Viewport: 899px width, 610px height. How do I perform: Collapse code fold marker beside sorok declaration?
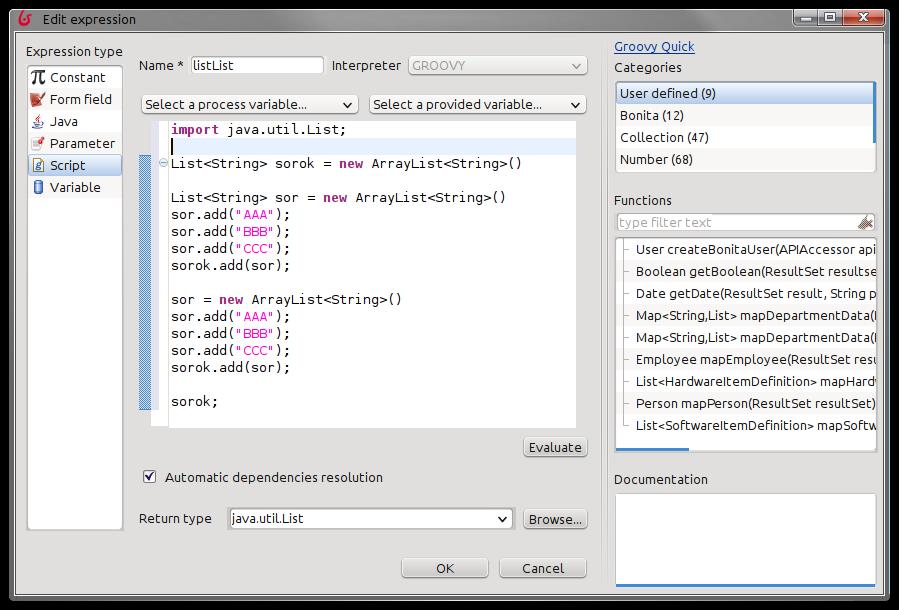tap(163, 163)
